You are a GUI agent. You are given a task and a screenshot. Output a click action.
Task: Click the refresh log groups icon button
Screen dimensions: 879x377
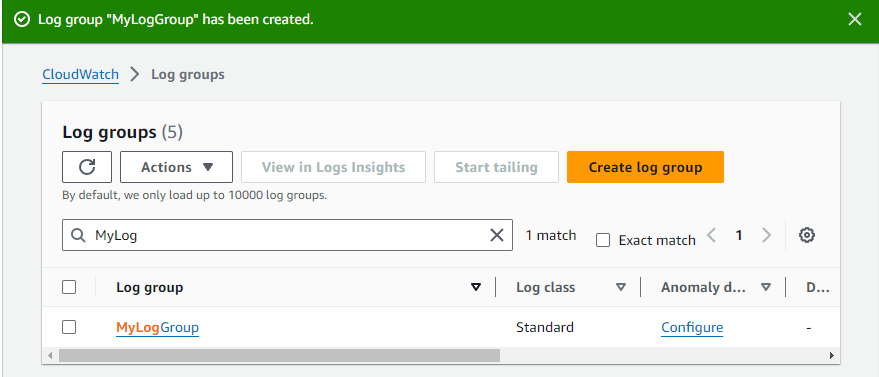tap(87, 167)
